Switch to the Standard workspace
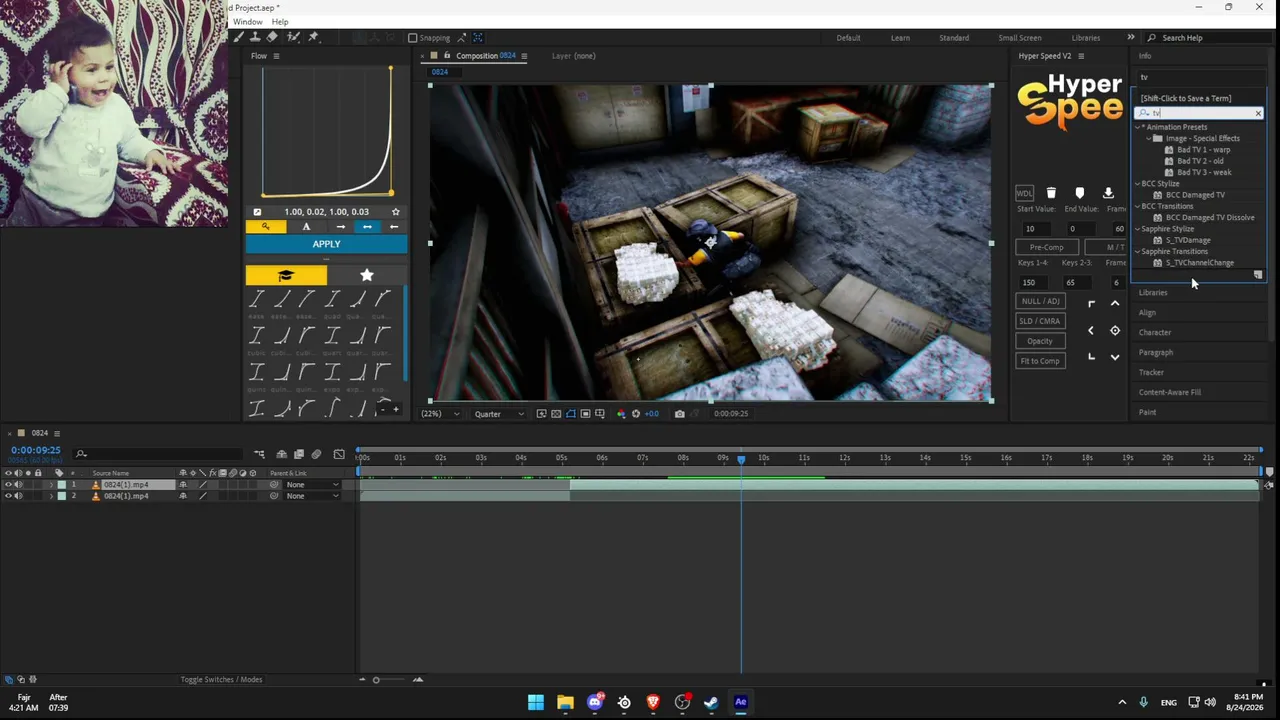This screenshot has height=720, width=1280. coord(954,38)
